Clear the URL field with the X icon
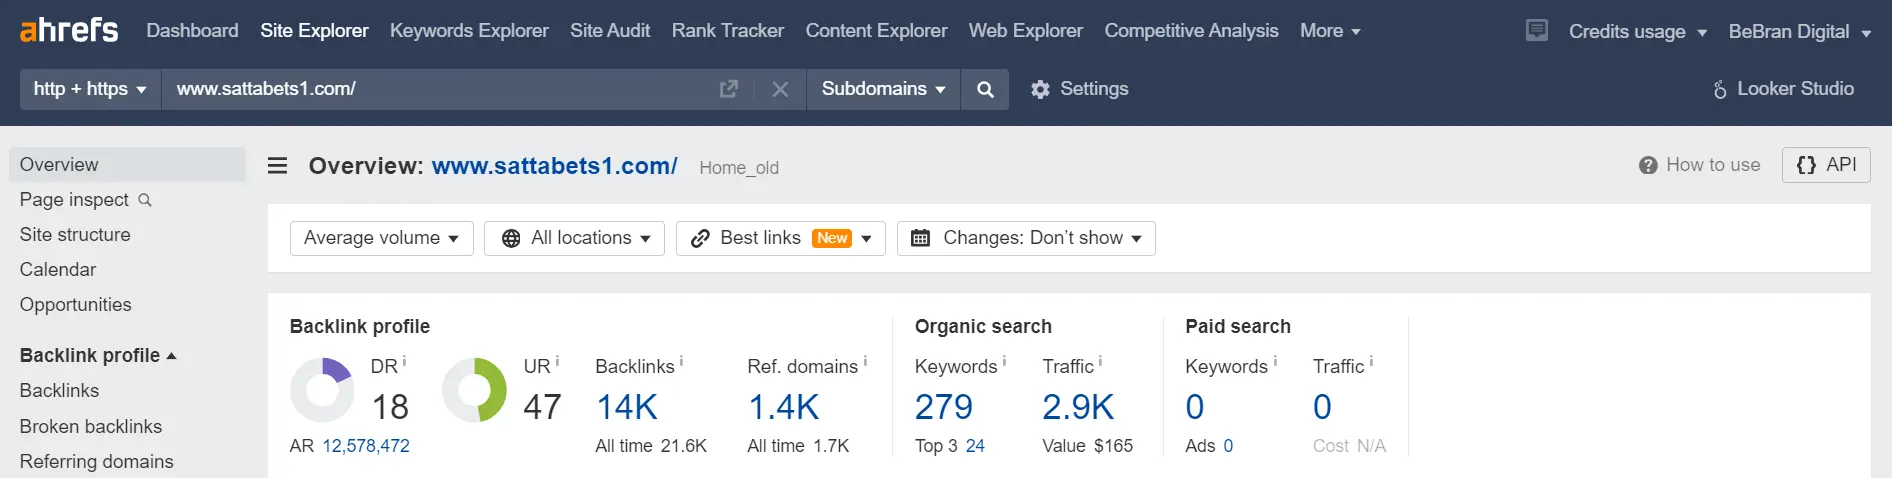 tap(781, 89)
